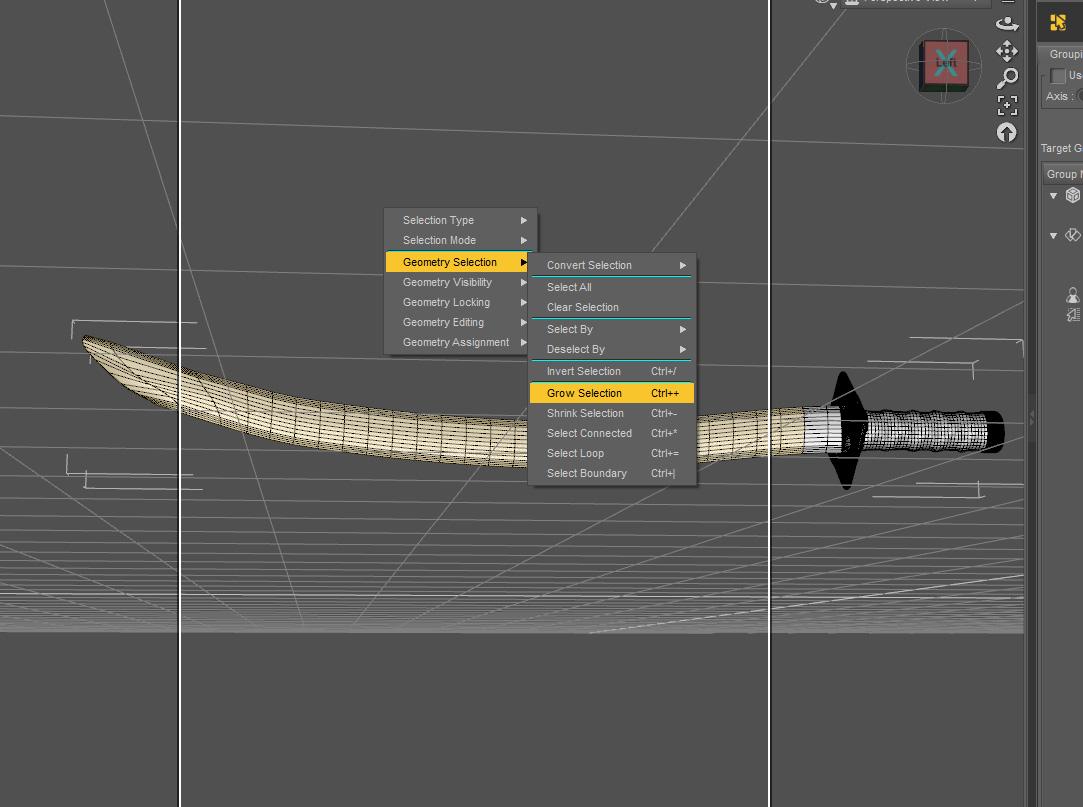Click the aim camera arrow icon
Image resolution: width=1083 pixels, height=807 pixels.
(1007, 131)
